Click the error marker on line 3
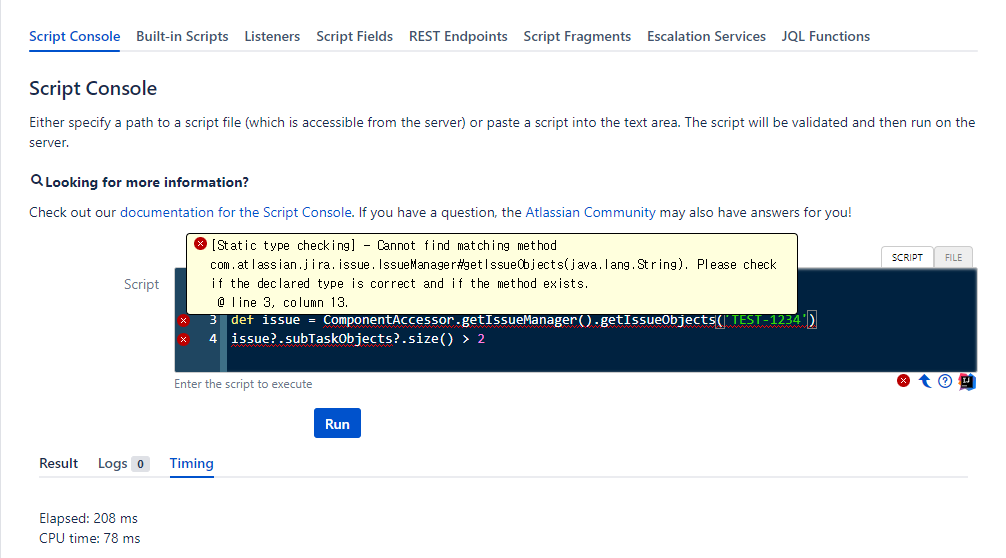Image resolution: width=1006 pixels, height=558 pixels. [183, 320]
